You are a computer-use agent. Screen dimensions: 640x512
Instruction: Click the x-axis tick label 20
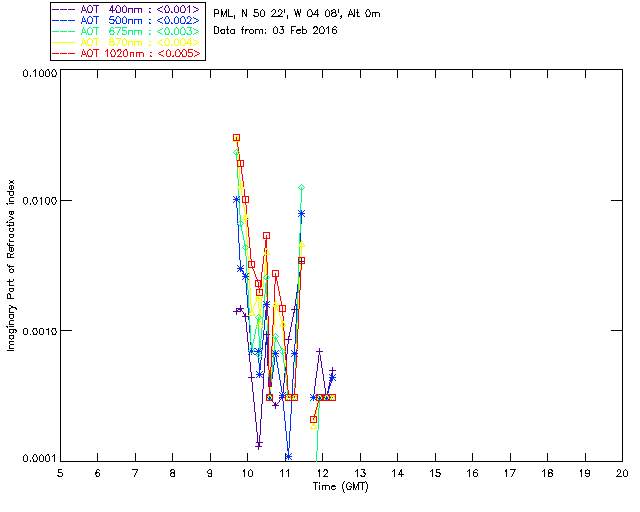pos(622,473)
